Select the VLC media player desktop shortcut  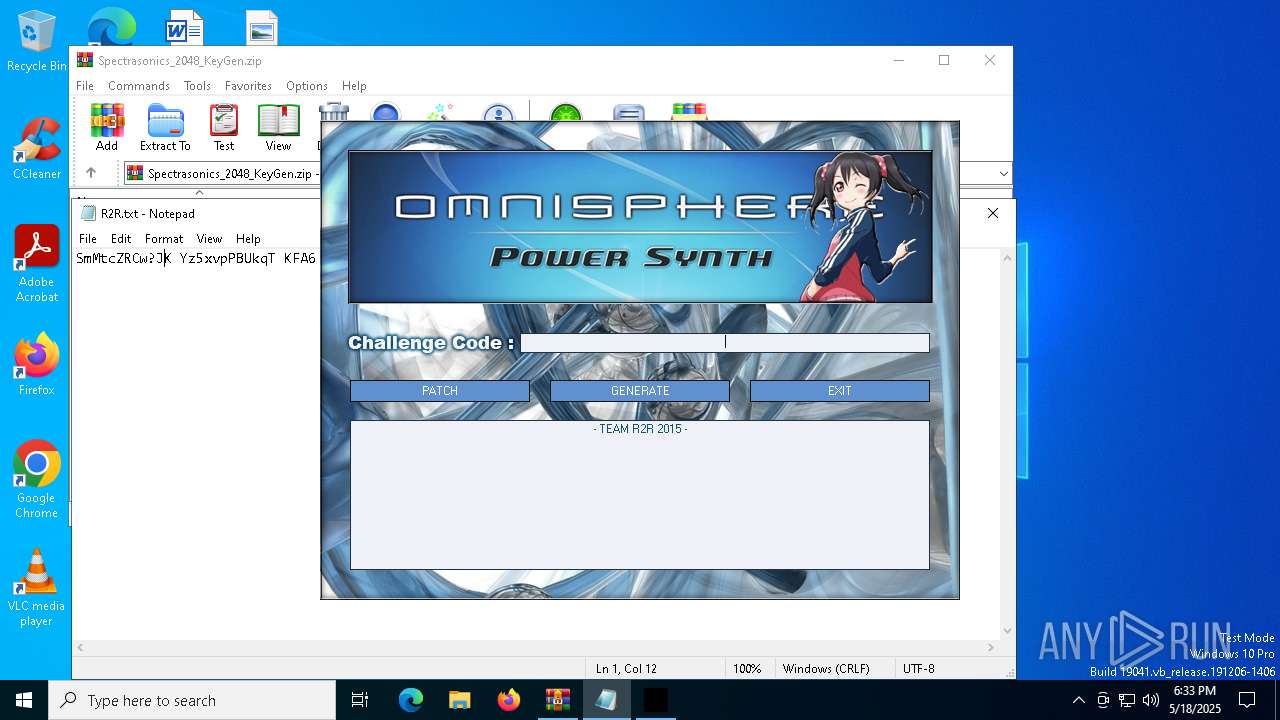37,587
